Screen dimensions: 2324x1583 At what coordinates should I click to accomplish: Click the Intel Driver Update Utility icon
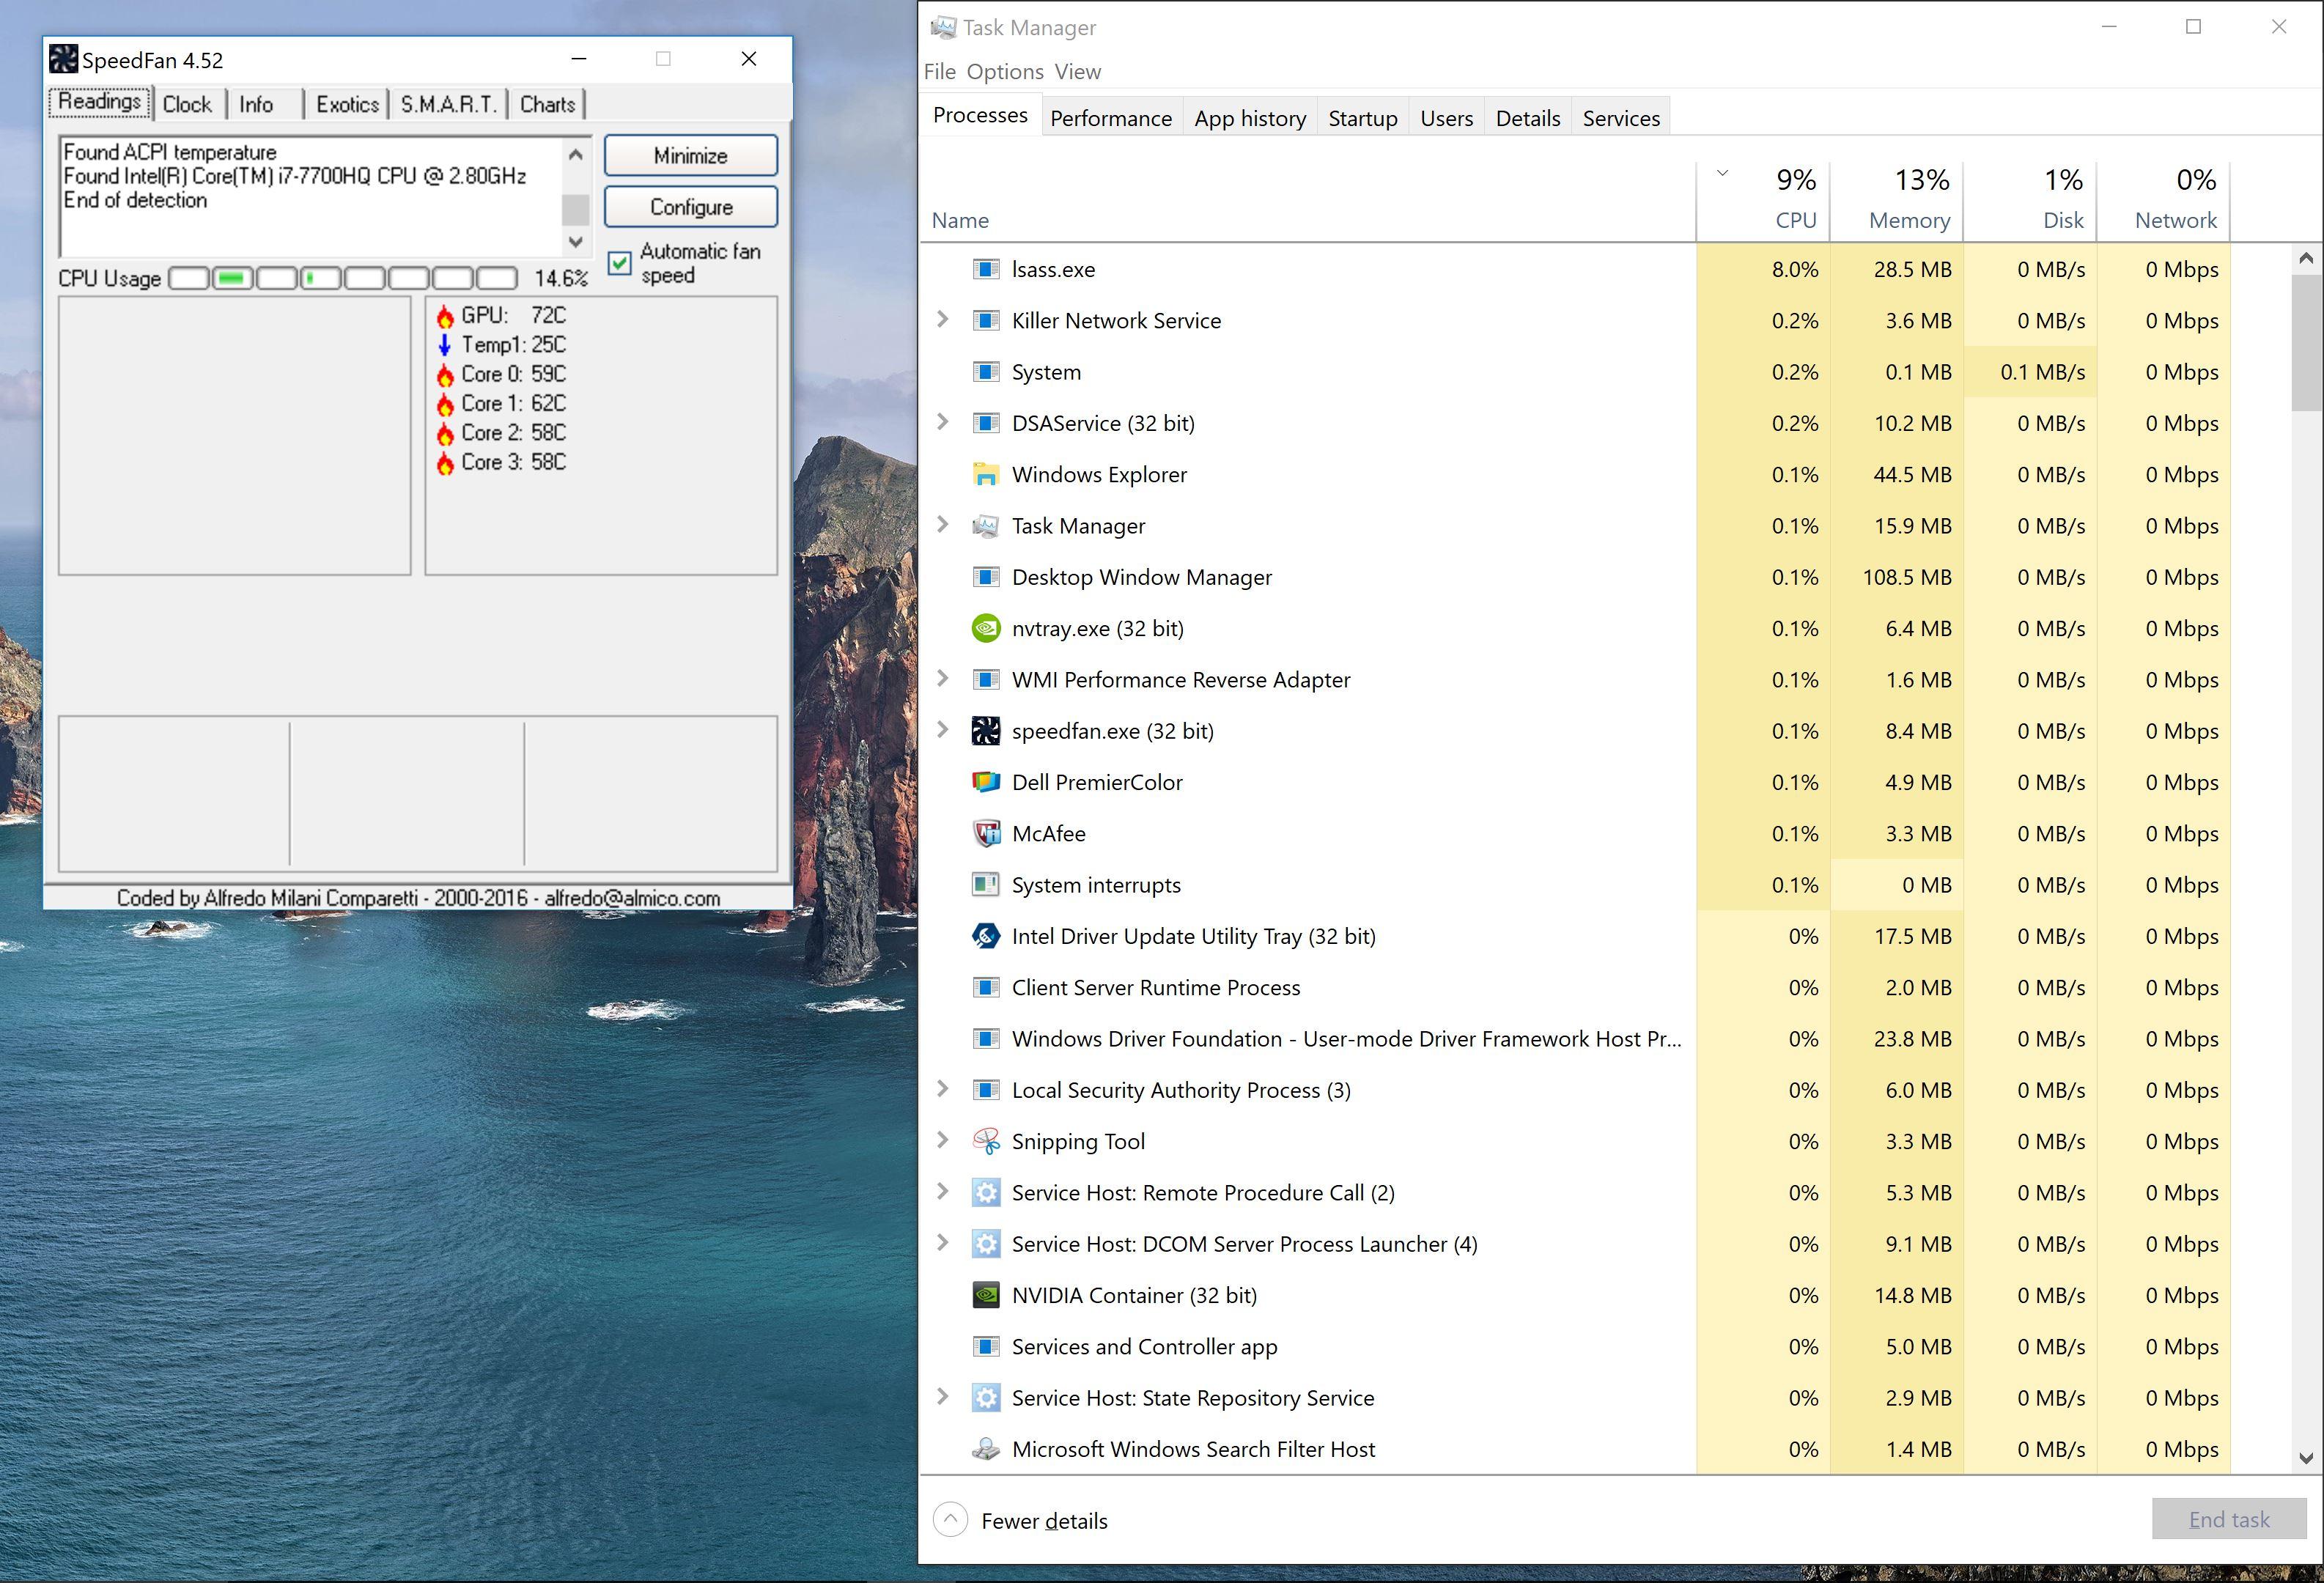[985, 936]
